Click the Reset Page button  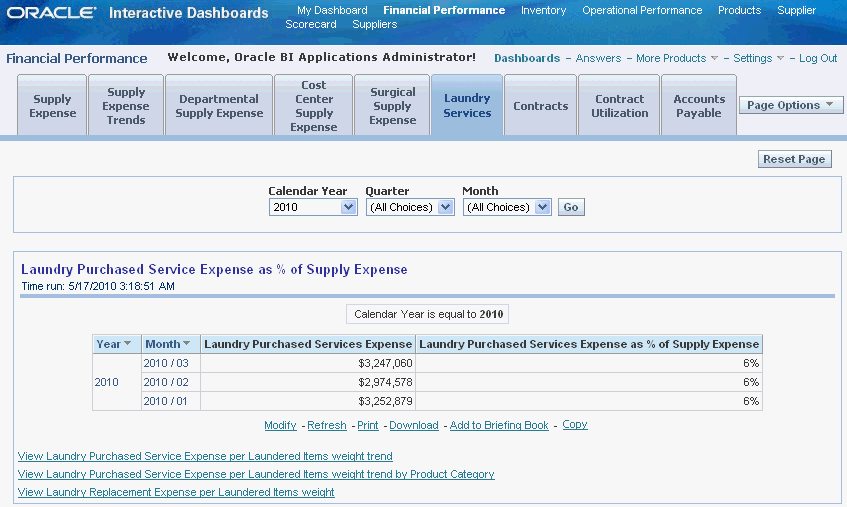(794, 159)
